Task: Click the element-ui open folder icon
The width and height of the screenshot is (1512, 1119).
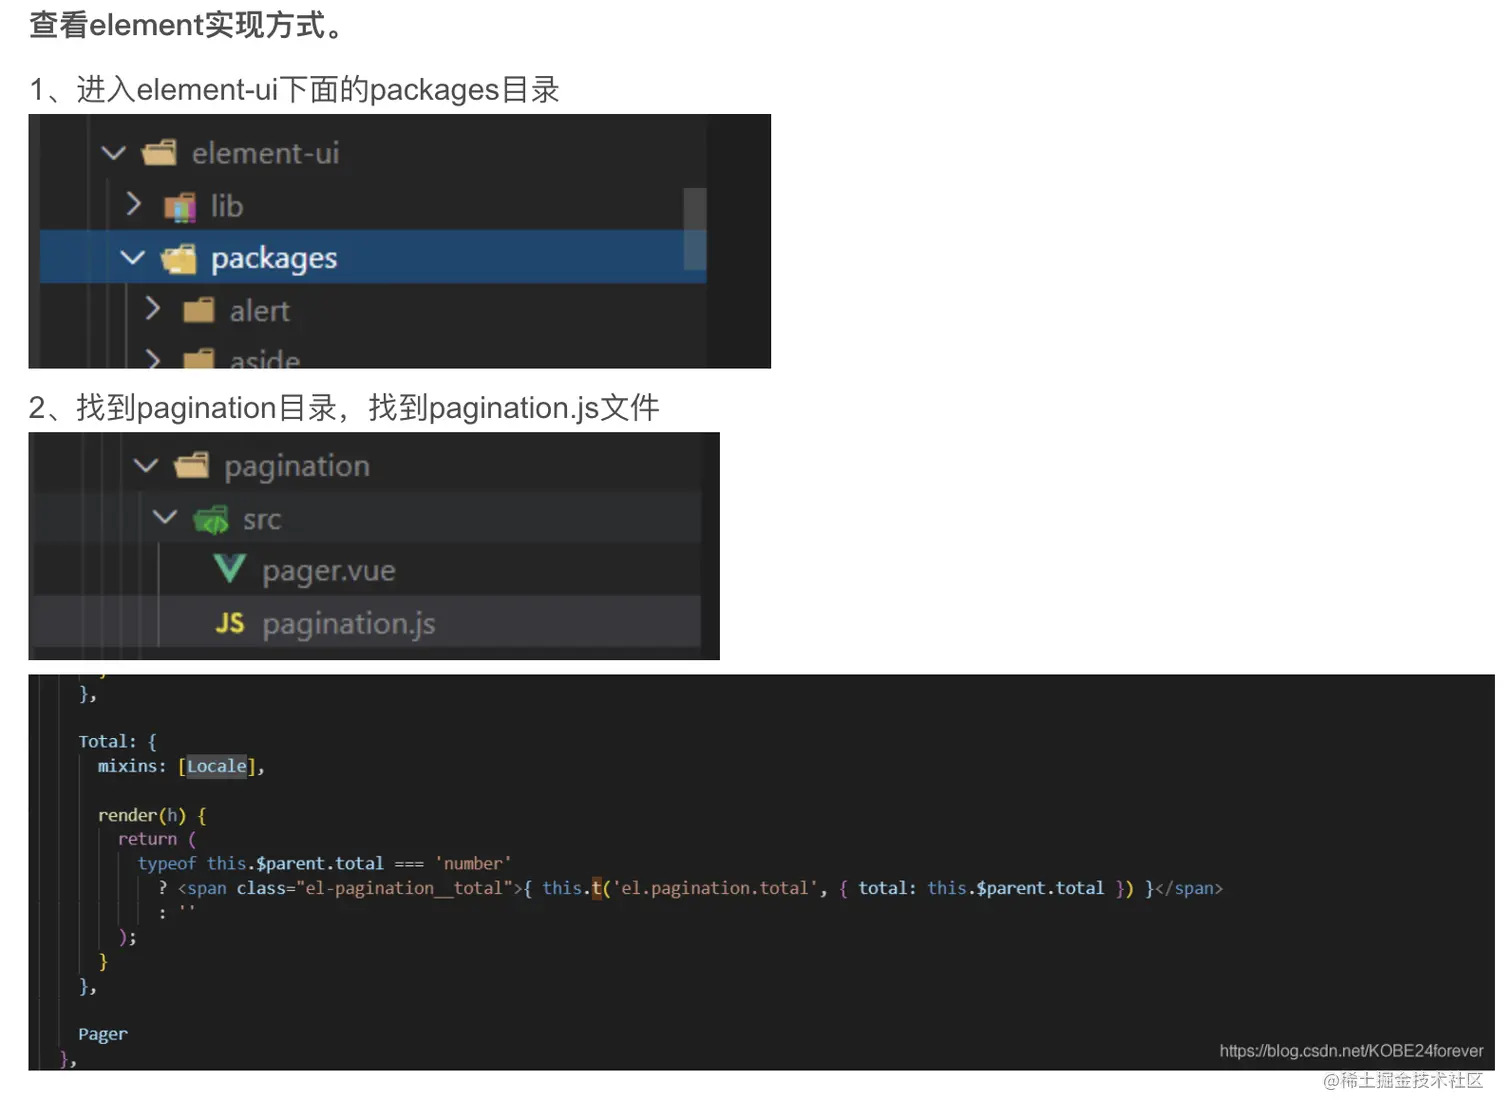Action: (159, 153)
